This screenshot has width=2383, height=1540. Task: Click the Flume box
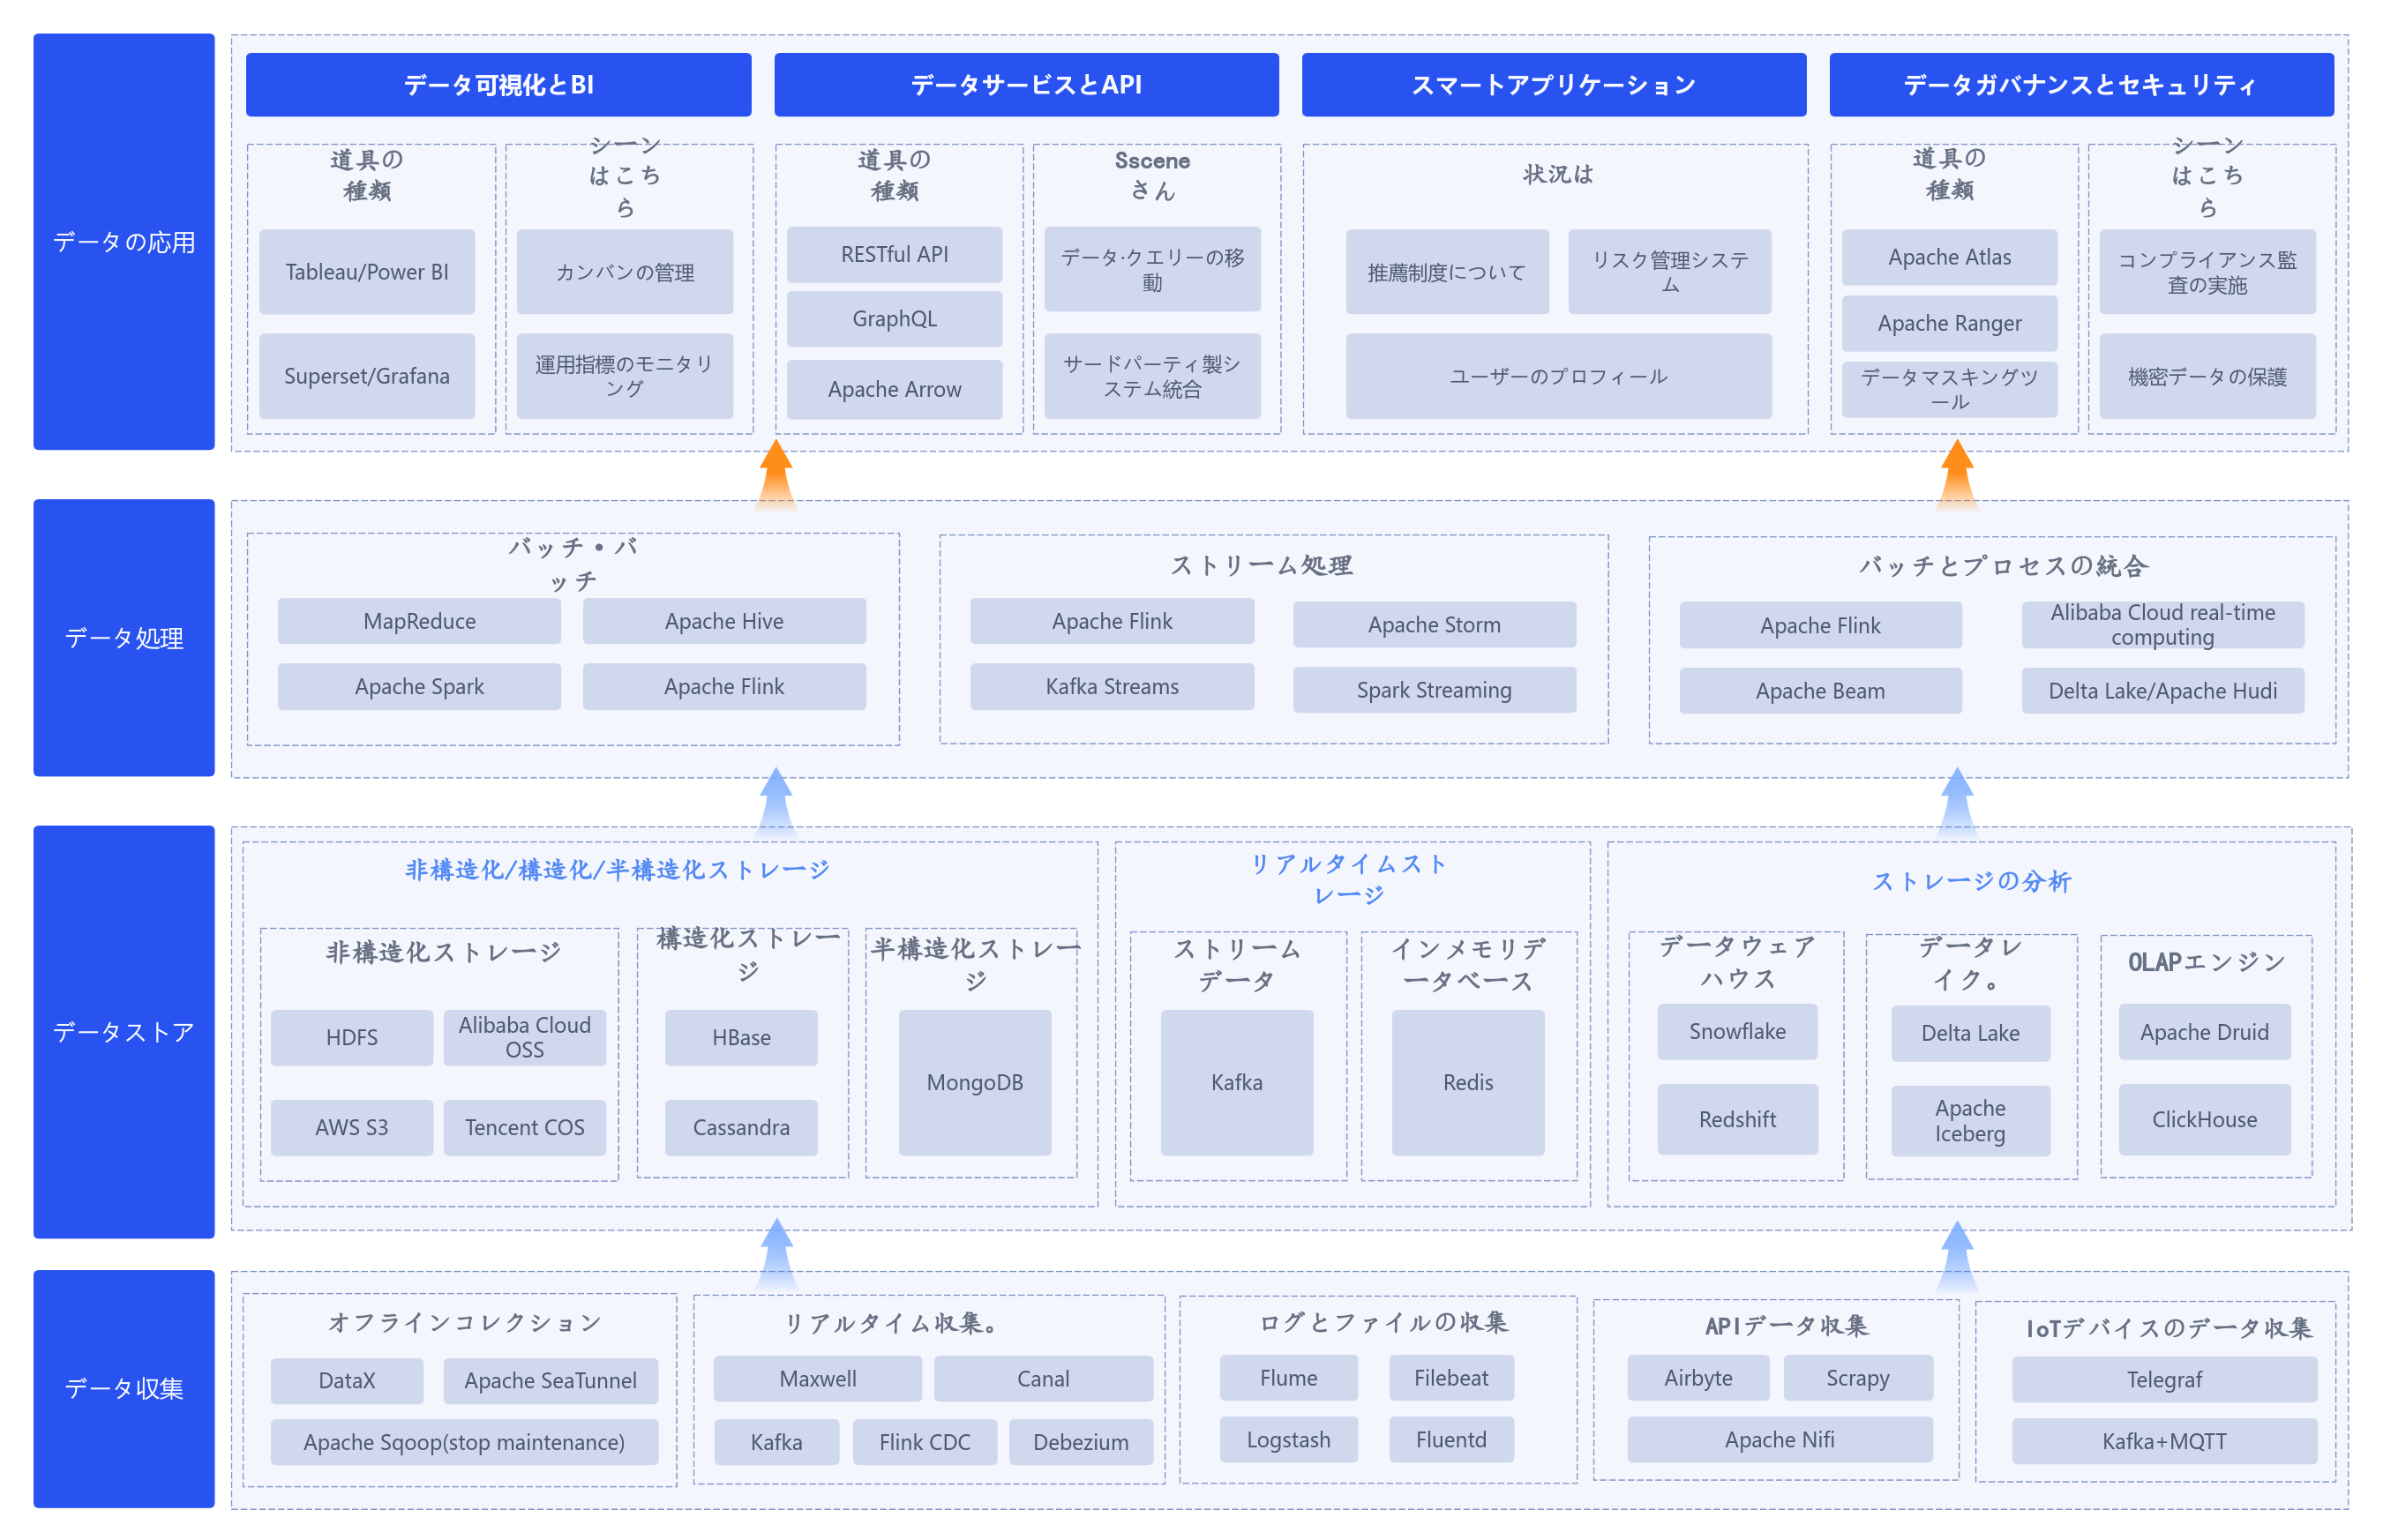click(x=1288, y=1378)
